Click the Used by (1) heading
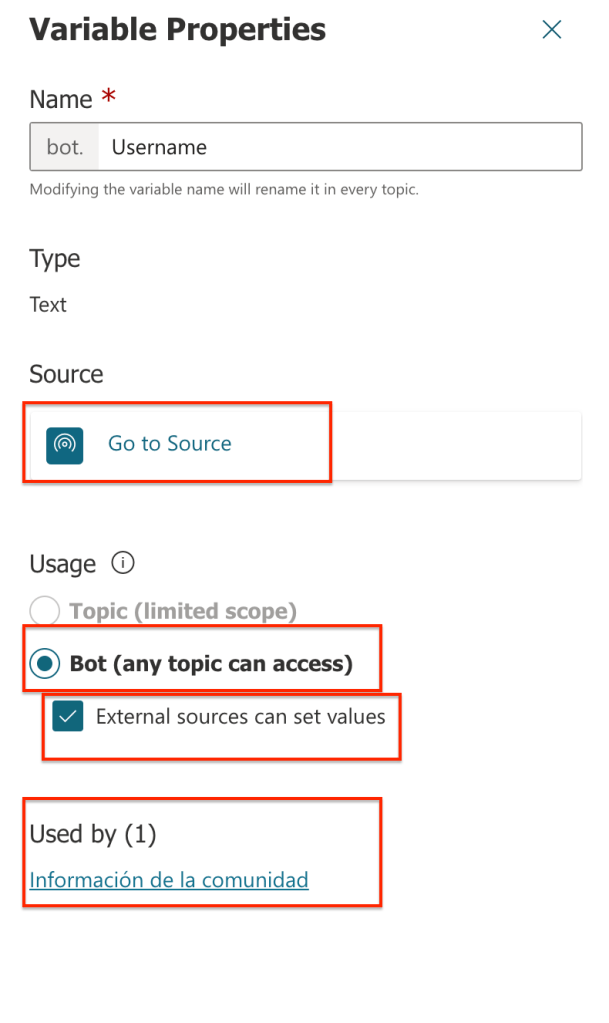609x1023 pixels. (93, 834)
